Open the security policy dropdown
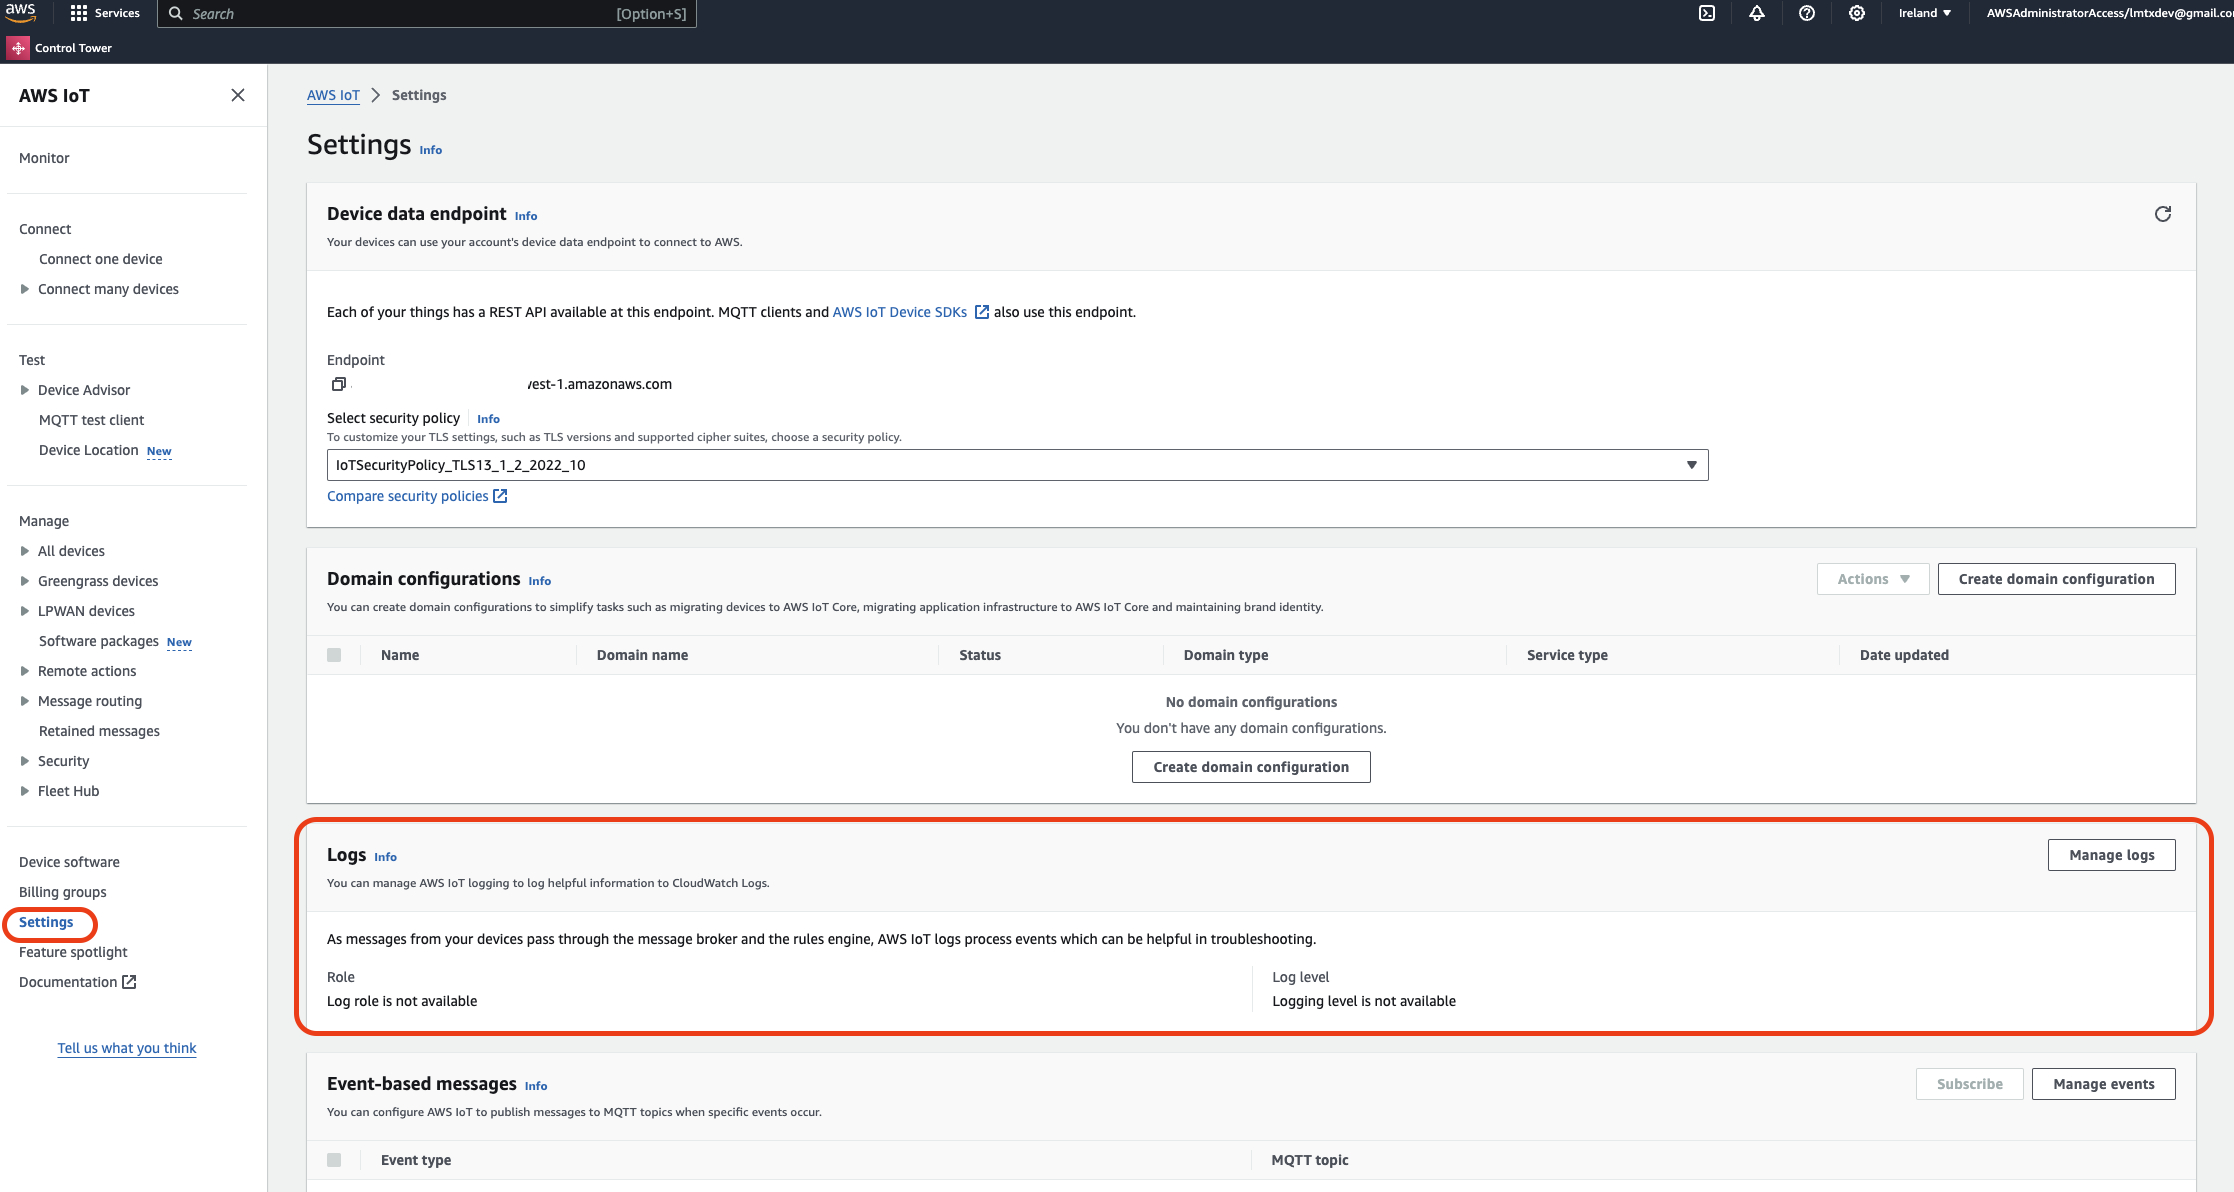Image resolution: width=2234 pixels, height=1192 pixels. coord(1017,465)
